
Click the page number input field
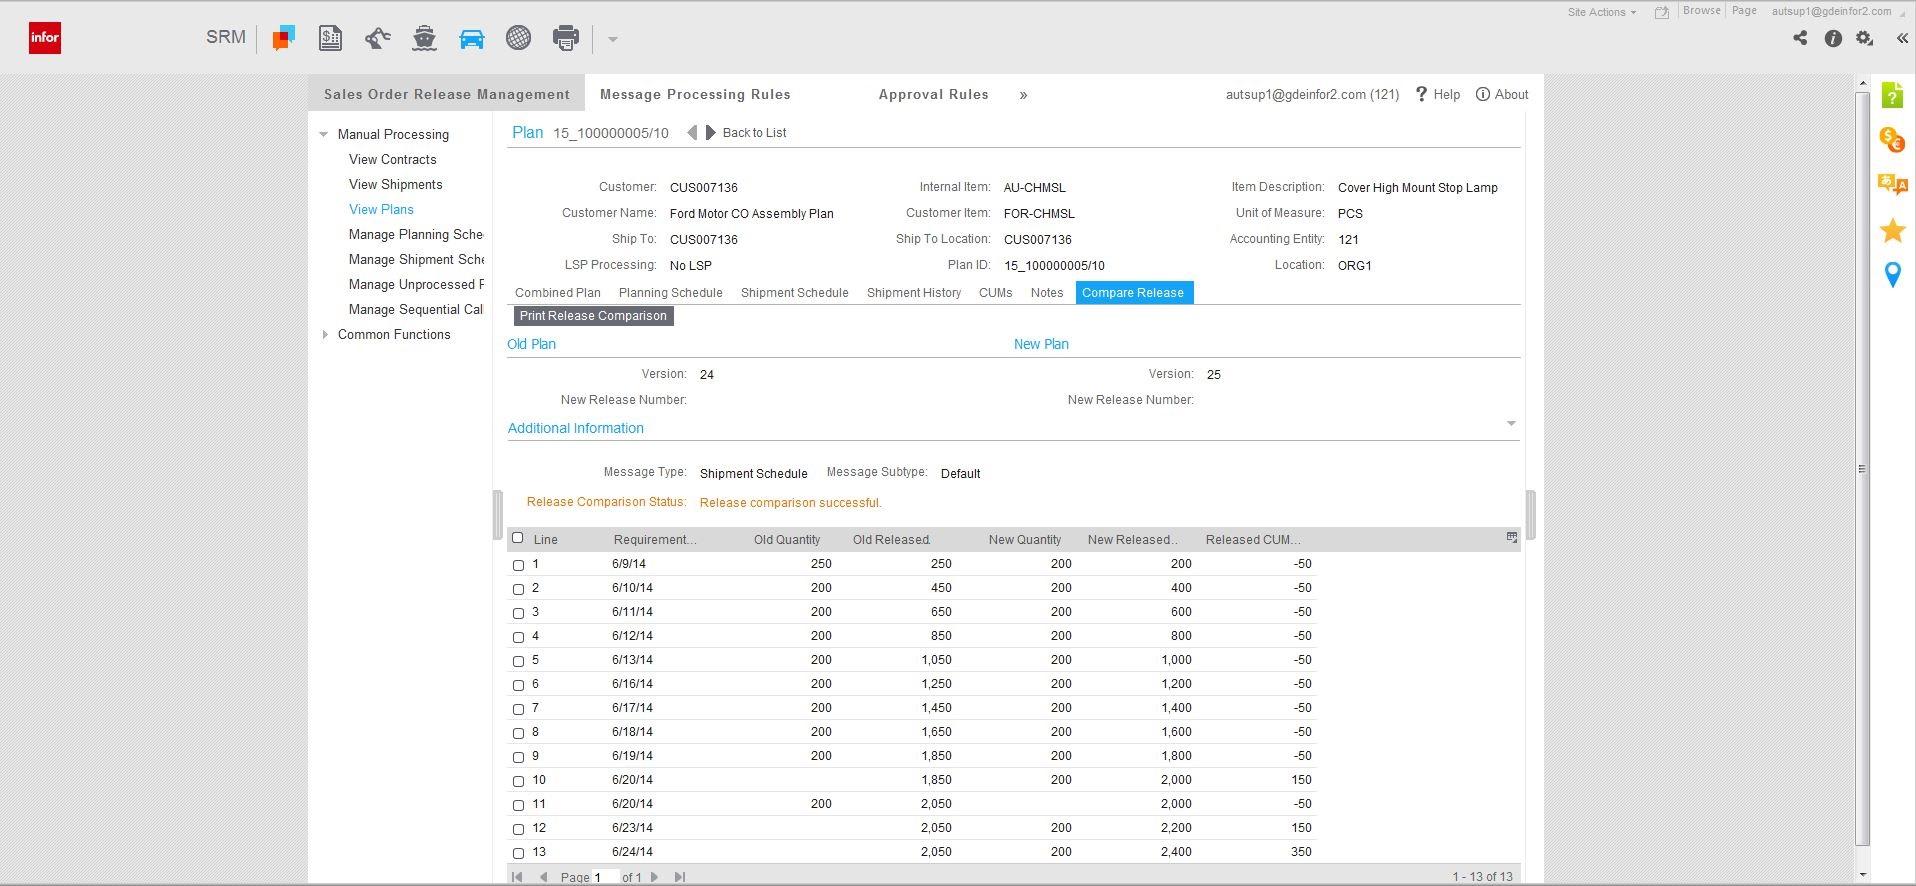point(604,877)
